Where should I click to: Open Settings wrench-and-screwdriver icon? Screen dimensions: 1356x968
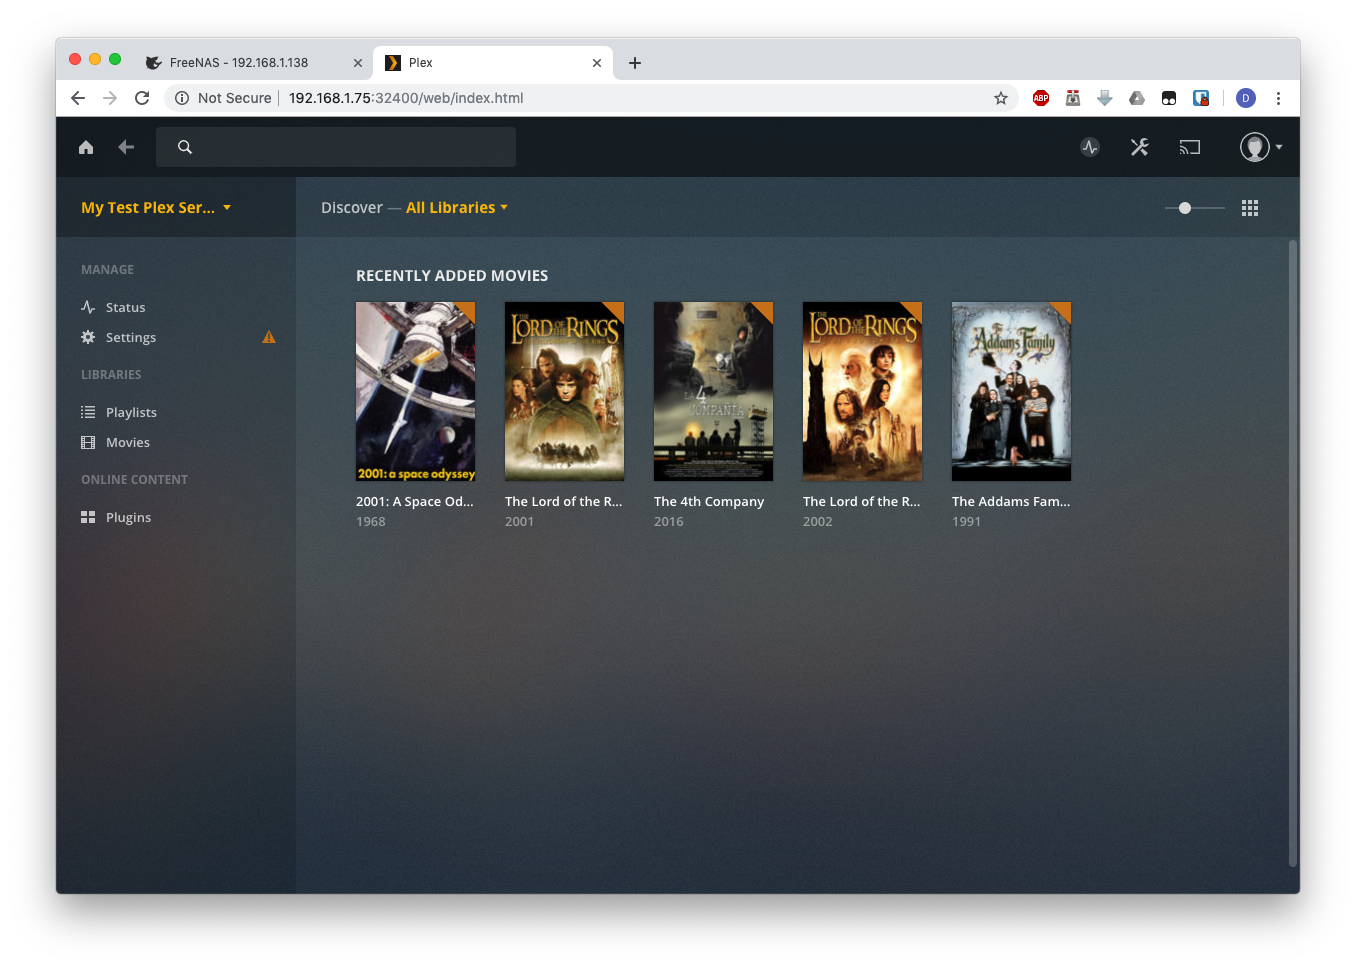point(1139,147)
